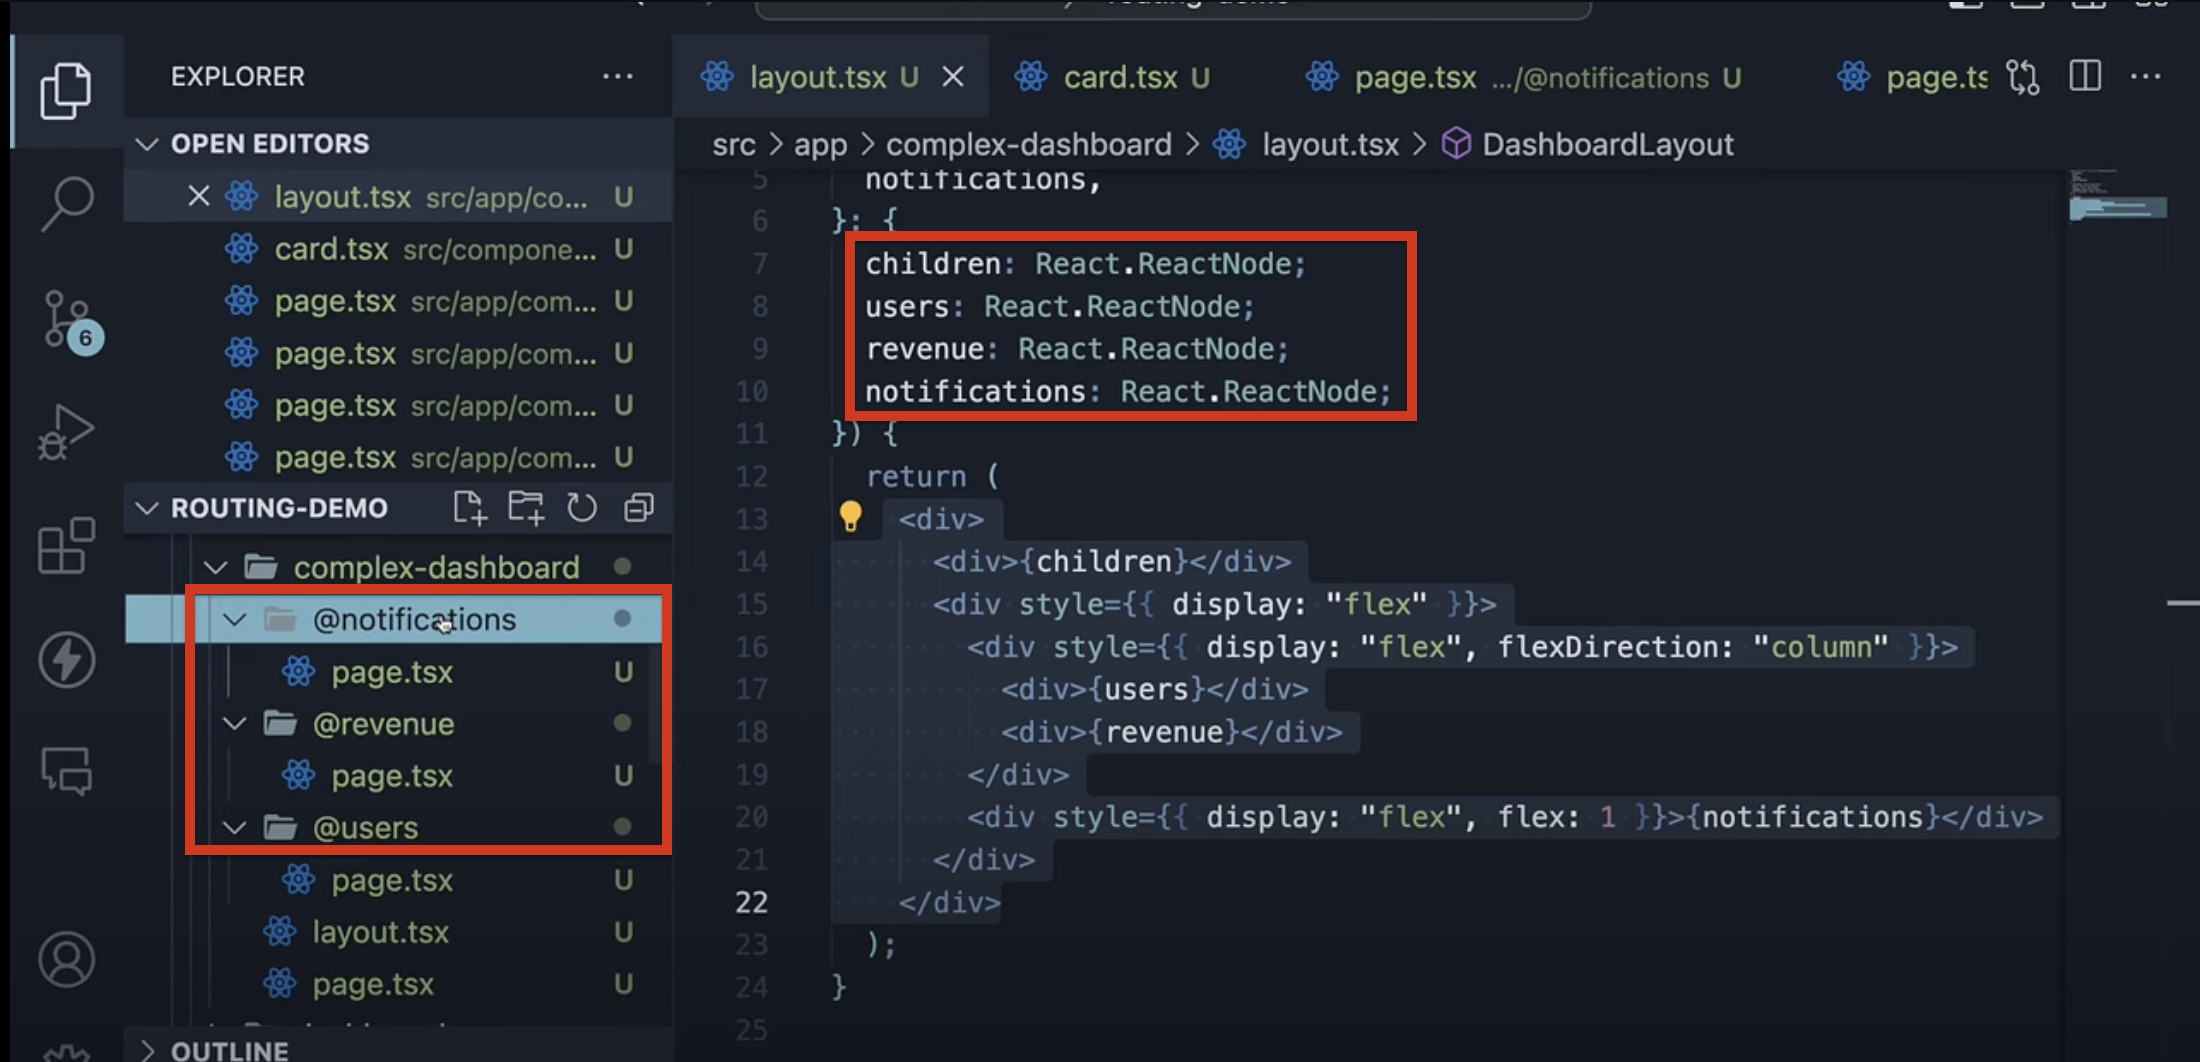Open Source Control view with 6 changes
Screen dimensions: 2200x1062
(x=70, y=322)
